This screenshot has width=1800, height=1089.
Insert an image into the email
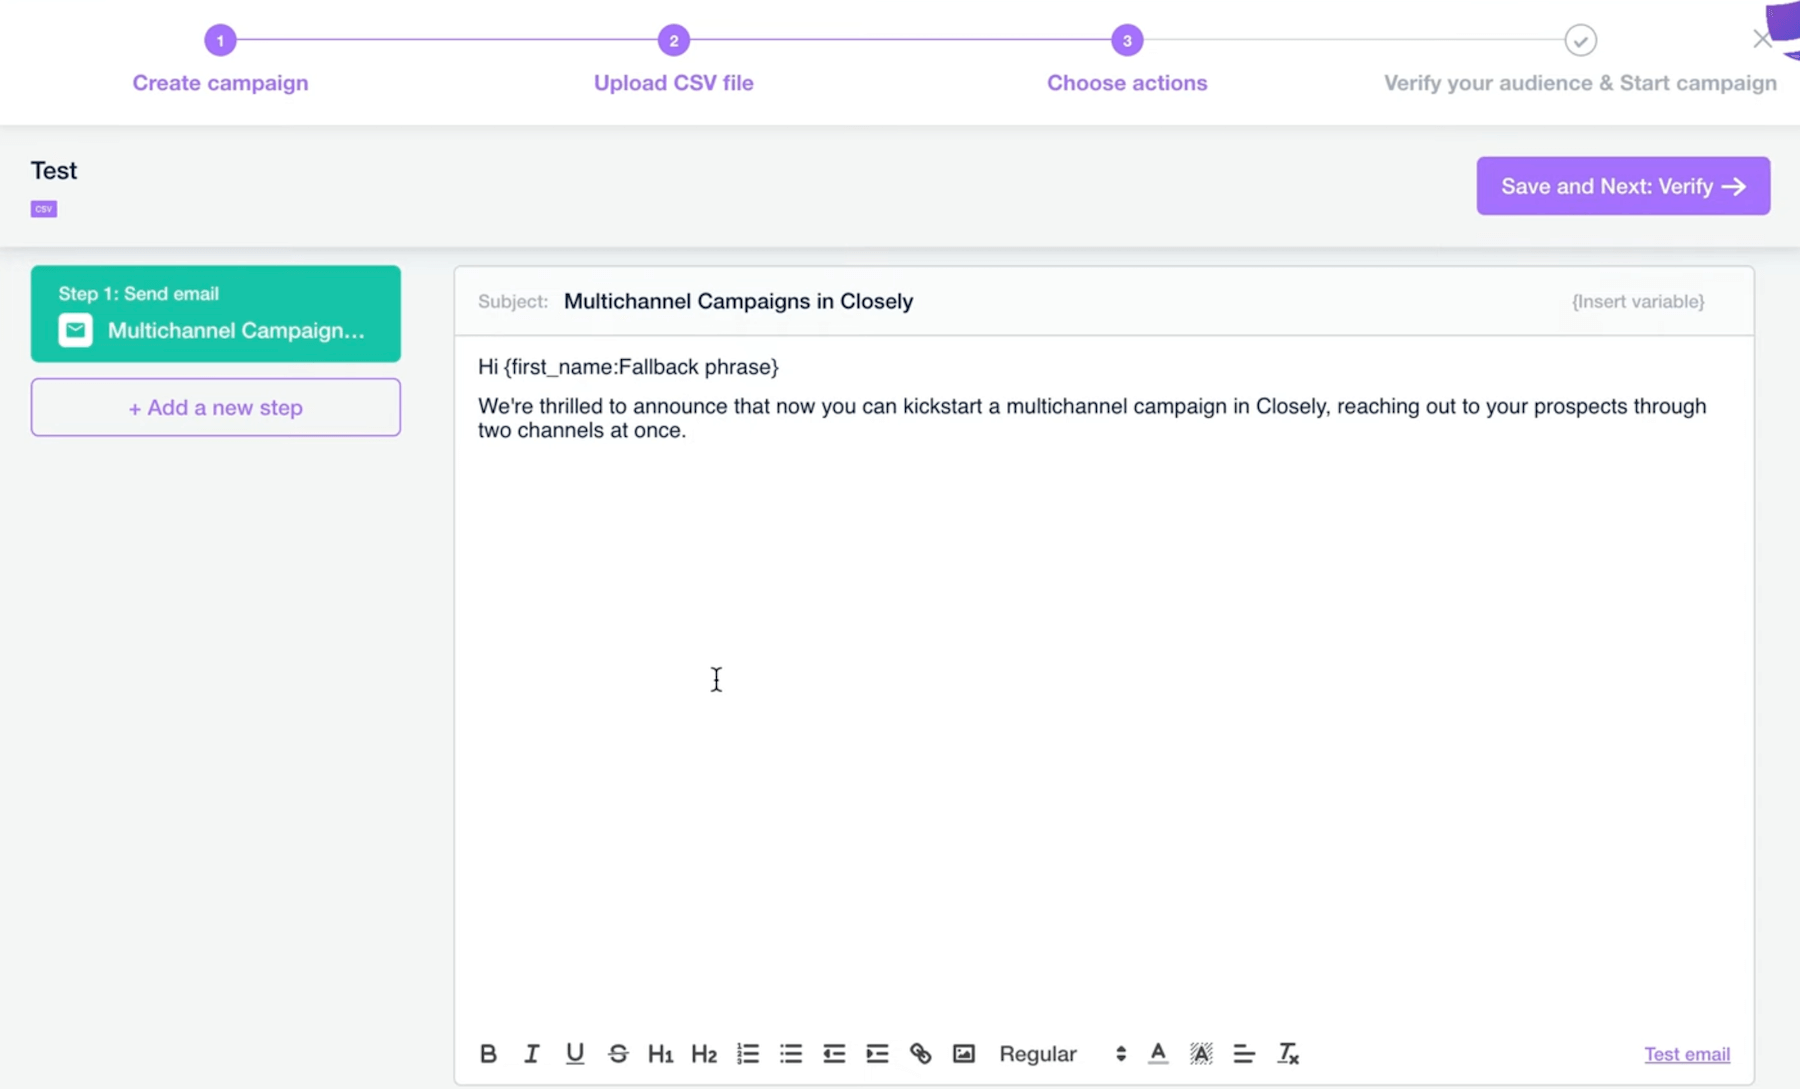(x=963, y=1053)
